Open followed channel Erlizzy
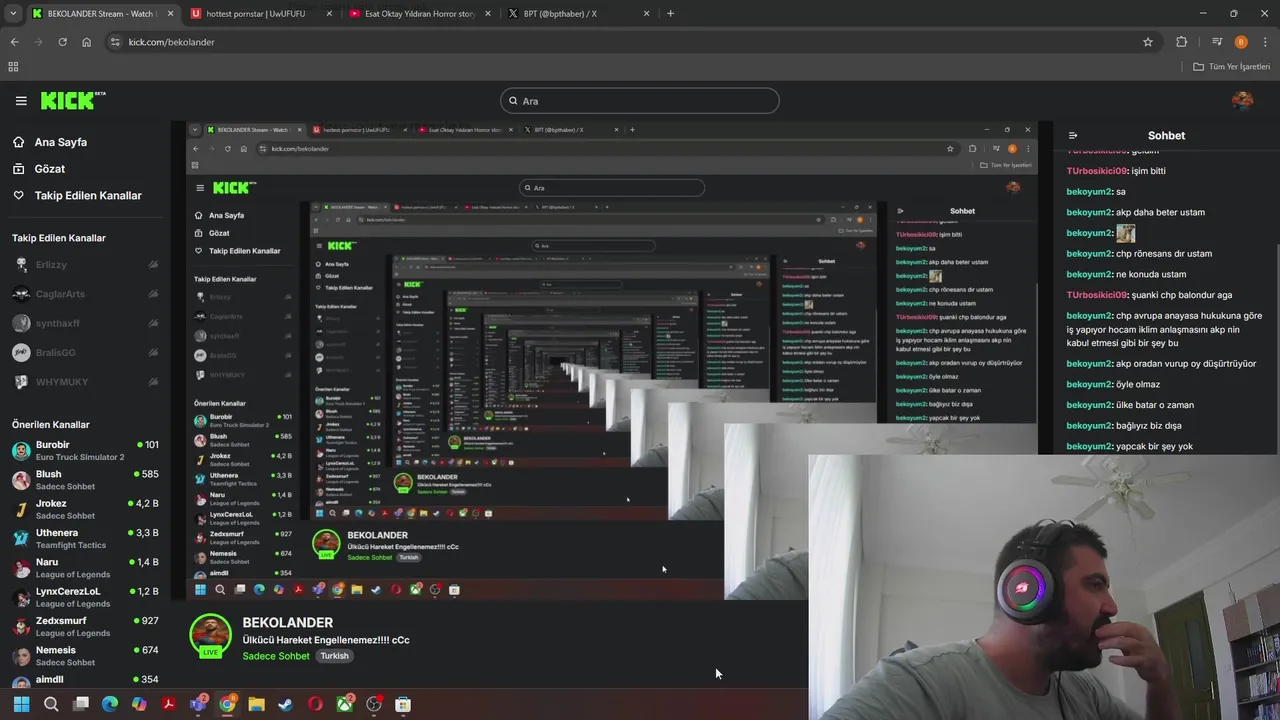 pyautogui.click(x=85, y=265)
